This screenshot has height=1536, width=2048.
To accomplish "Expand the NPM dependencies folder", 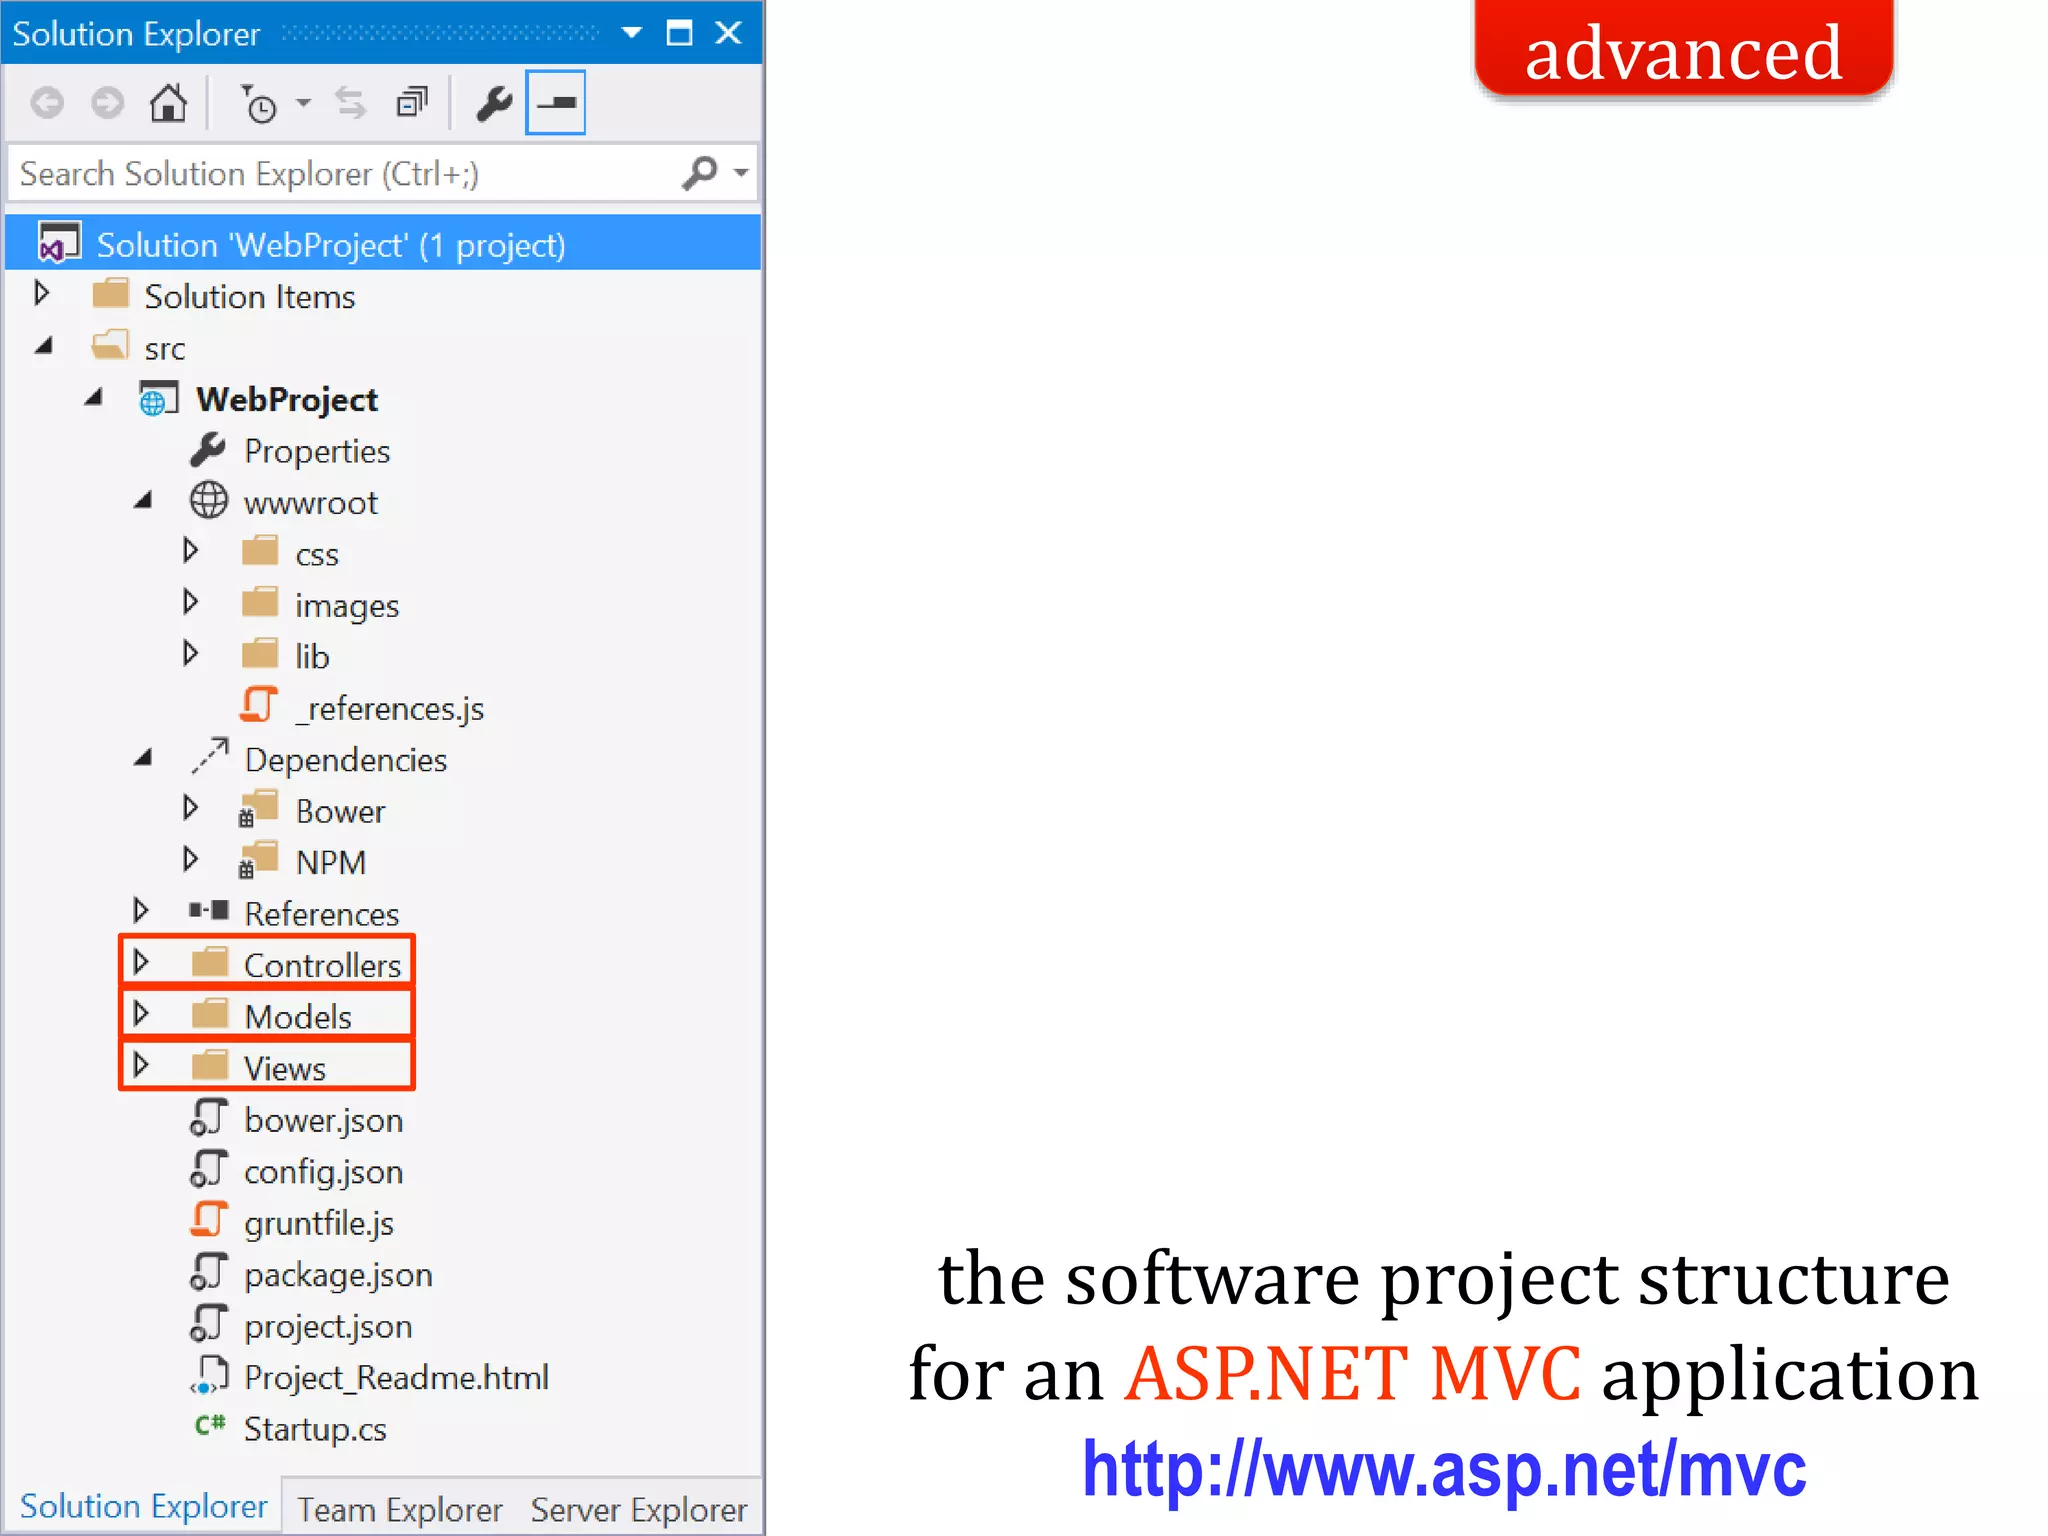I will [191, 859].
